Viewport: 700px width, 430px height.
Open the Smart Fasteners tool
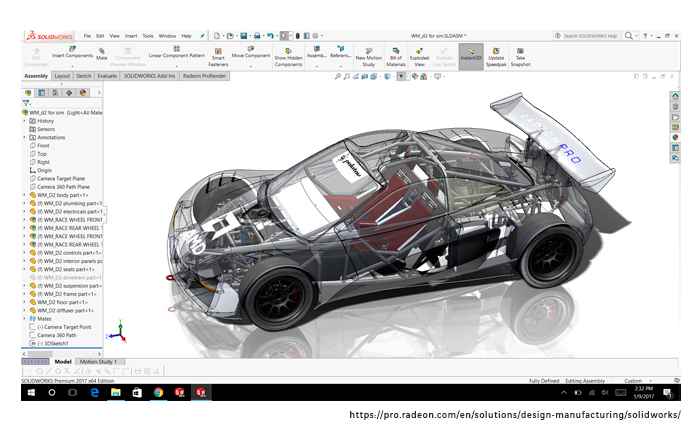click(x=218, y=57)
